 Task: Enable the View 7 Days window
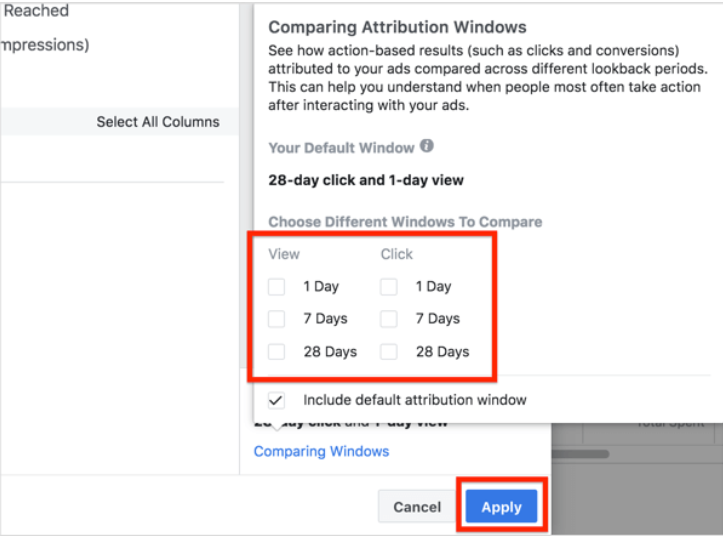(x=277, y=319)
